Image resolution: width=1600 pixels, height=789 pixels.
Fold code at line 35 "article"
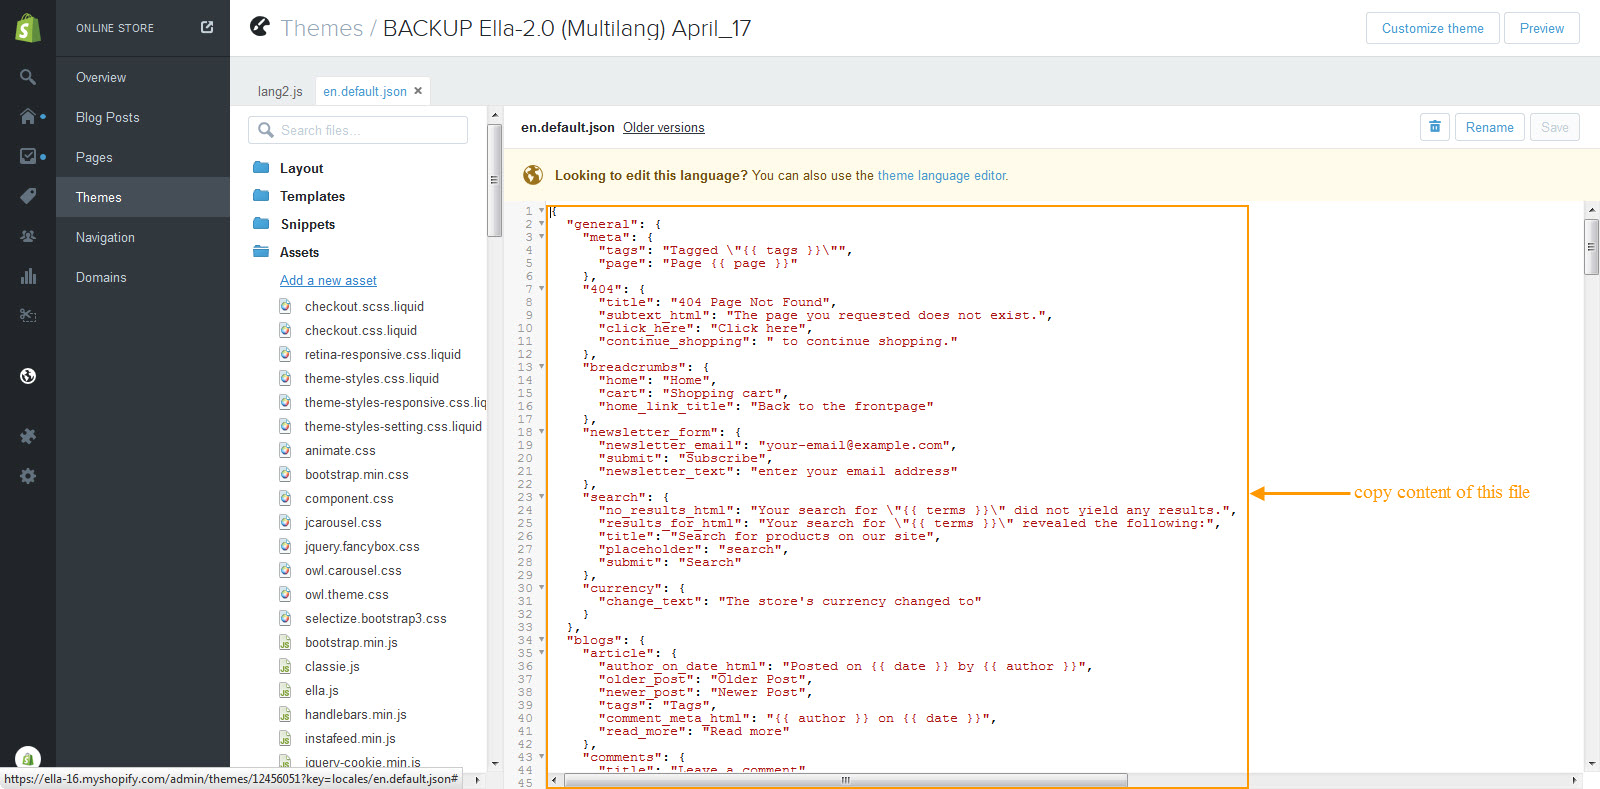click(541, 653)
